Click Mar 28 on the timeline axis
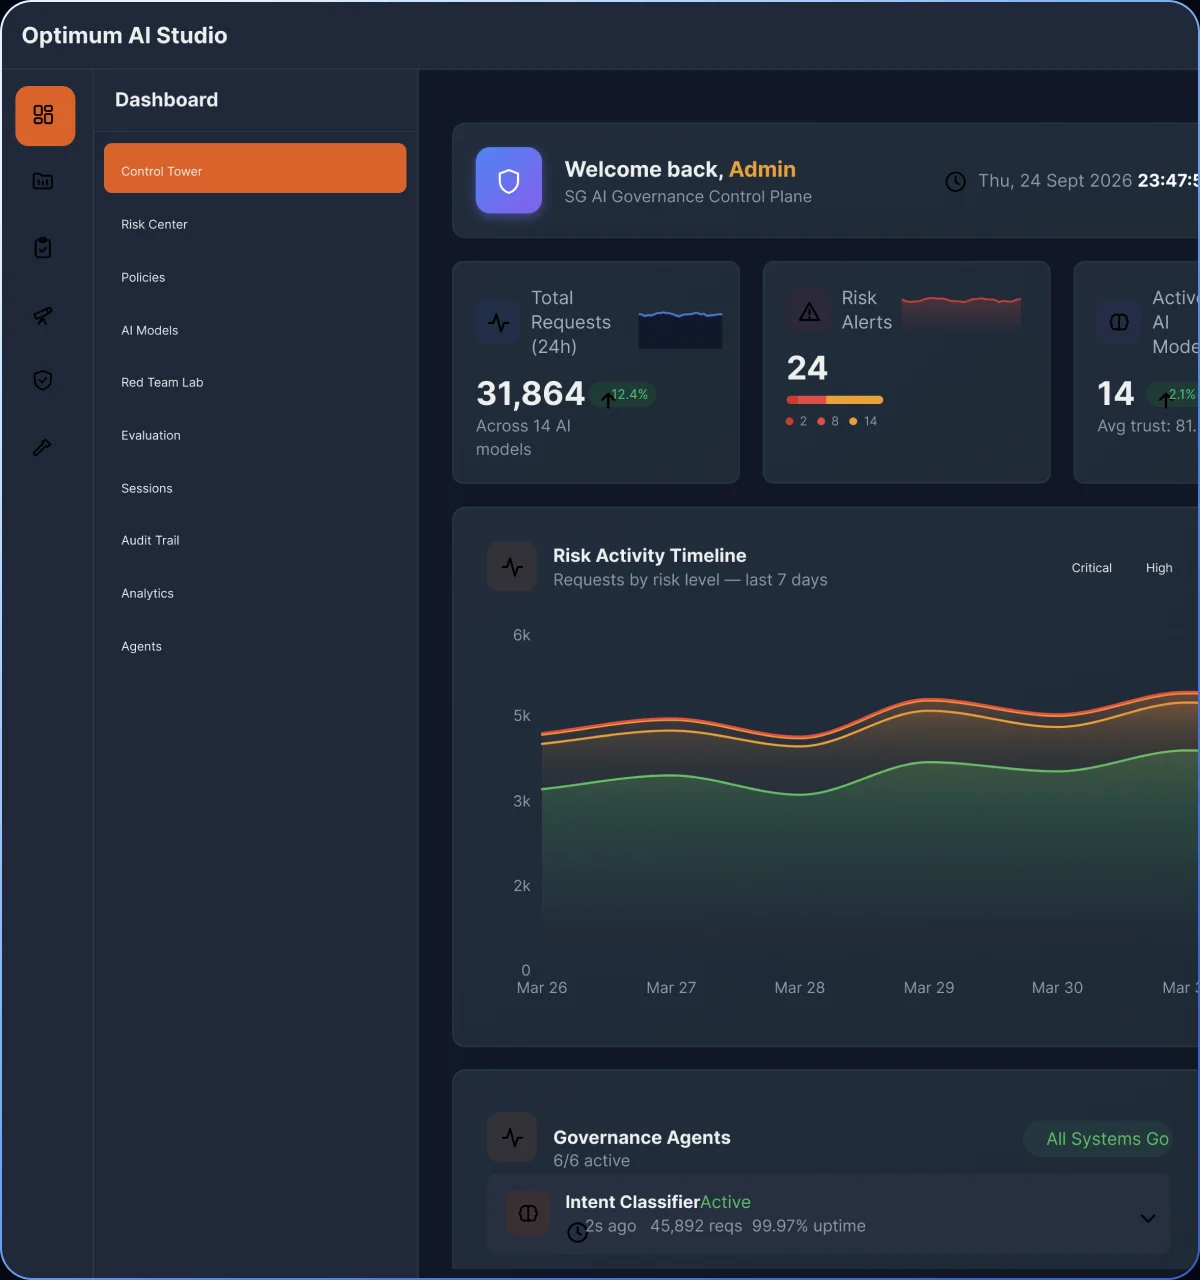 800,988
